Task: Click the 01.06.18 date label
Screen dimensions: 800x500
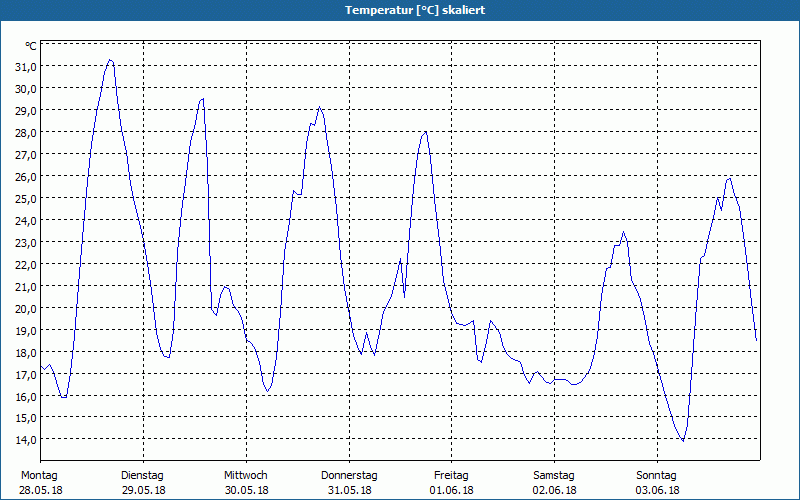Action: 451,490
